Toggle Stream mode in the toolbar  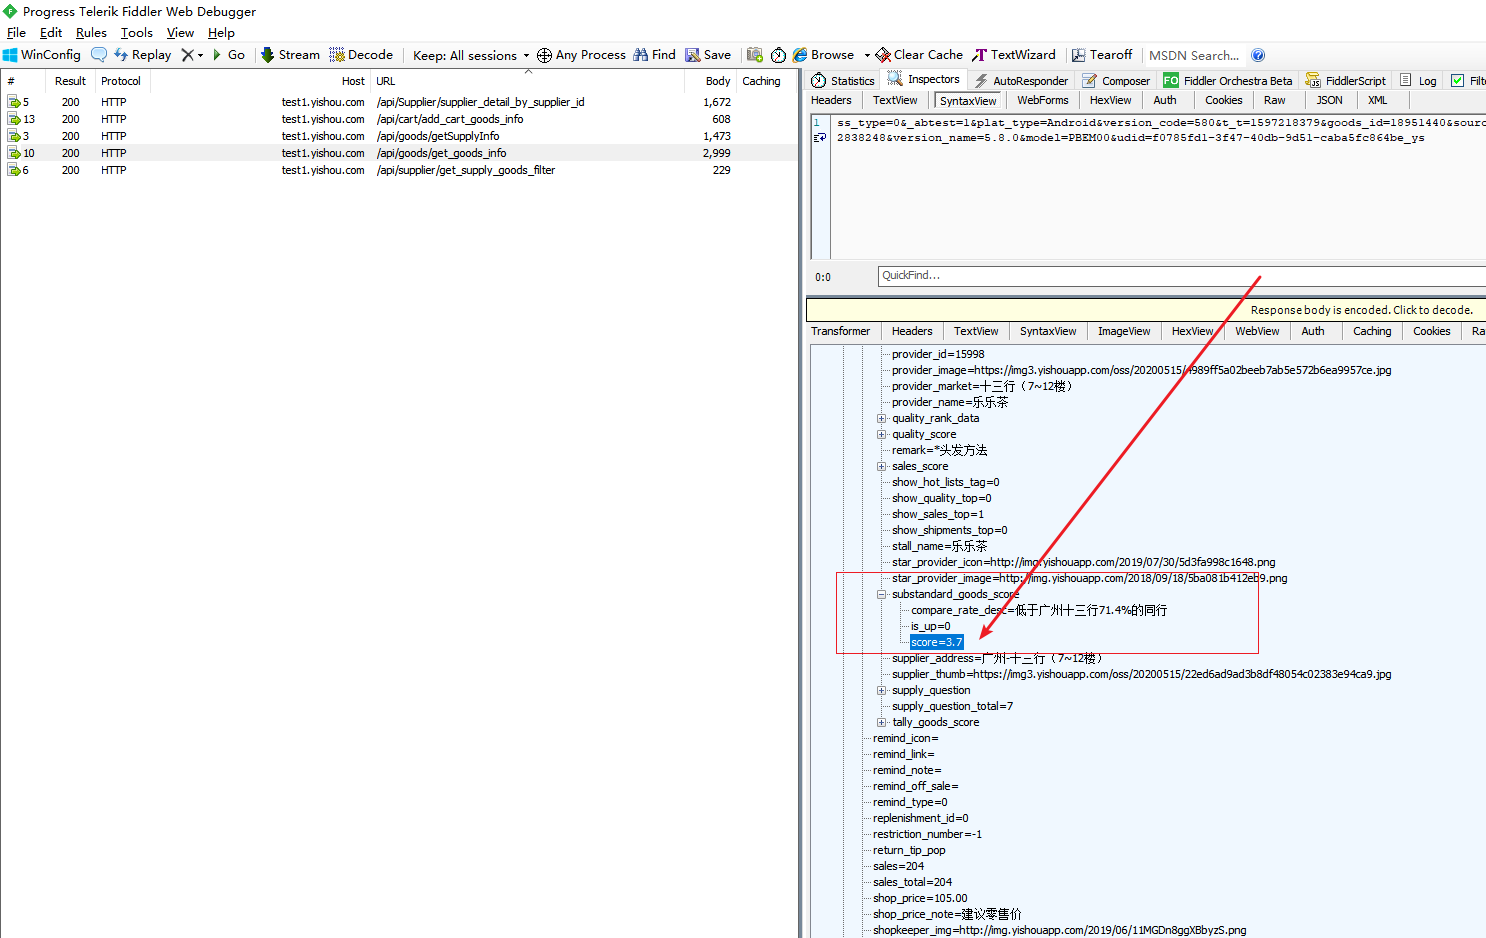(x=290, y=55)
